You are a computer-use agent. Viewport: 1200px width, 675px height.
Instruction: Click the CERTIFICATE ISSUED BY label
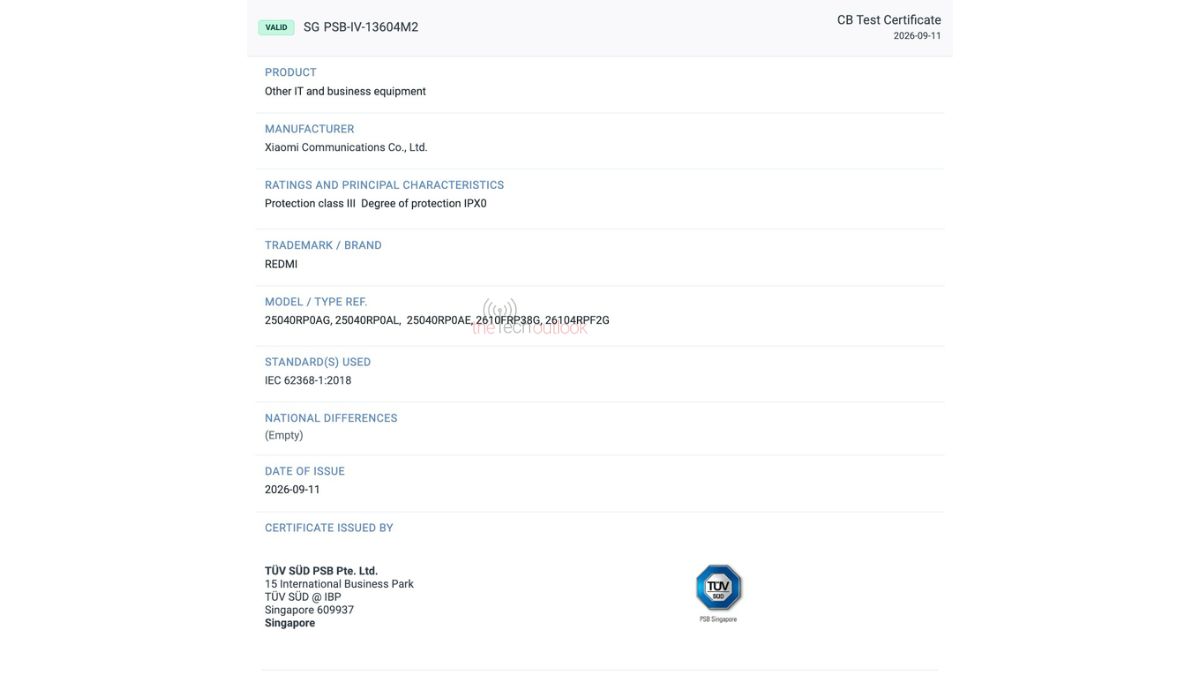click(x=329, y=528)
